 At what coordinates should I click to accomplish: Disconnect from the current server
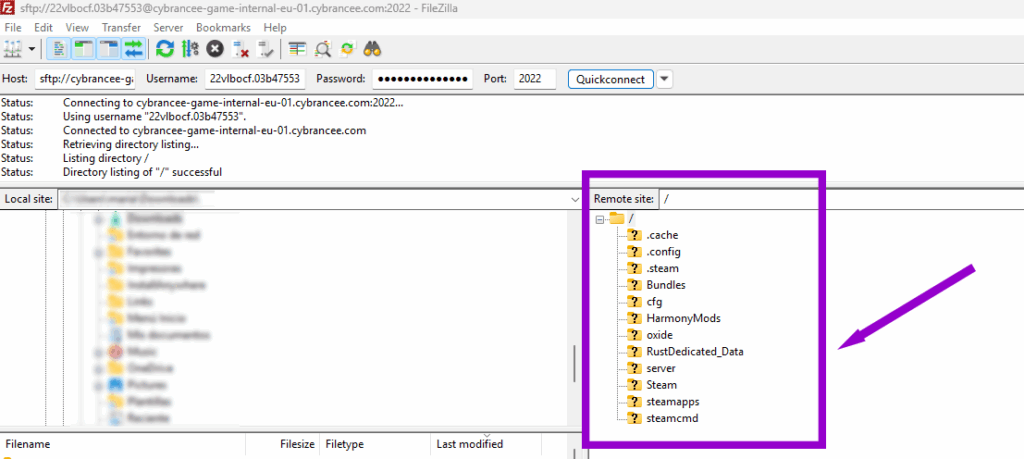(x=241, y=49)
